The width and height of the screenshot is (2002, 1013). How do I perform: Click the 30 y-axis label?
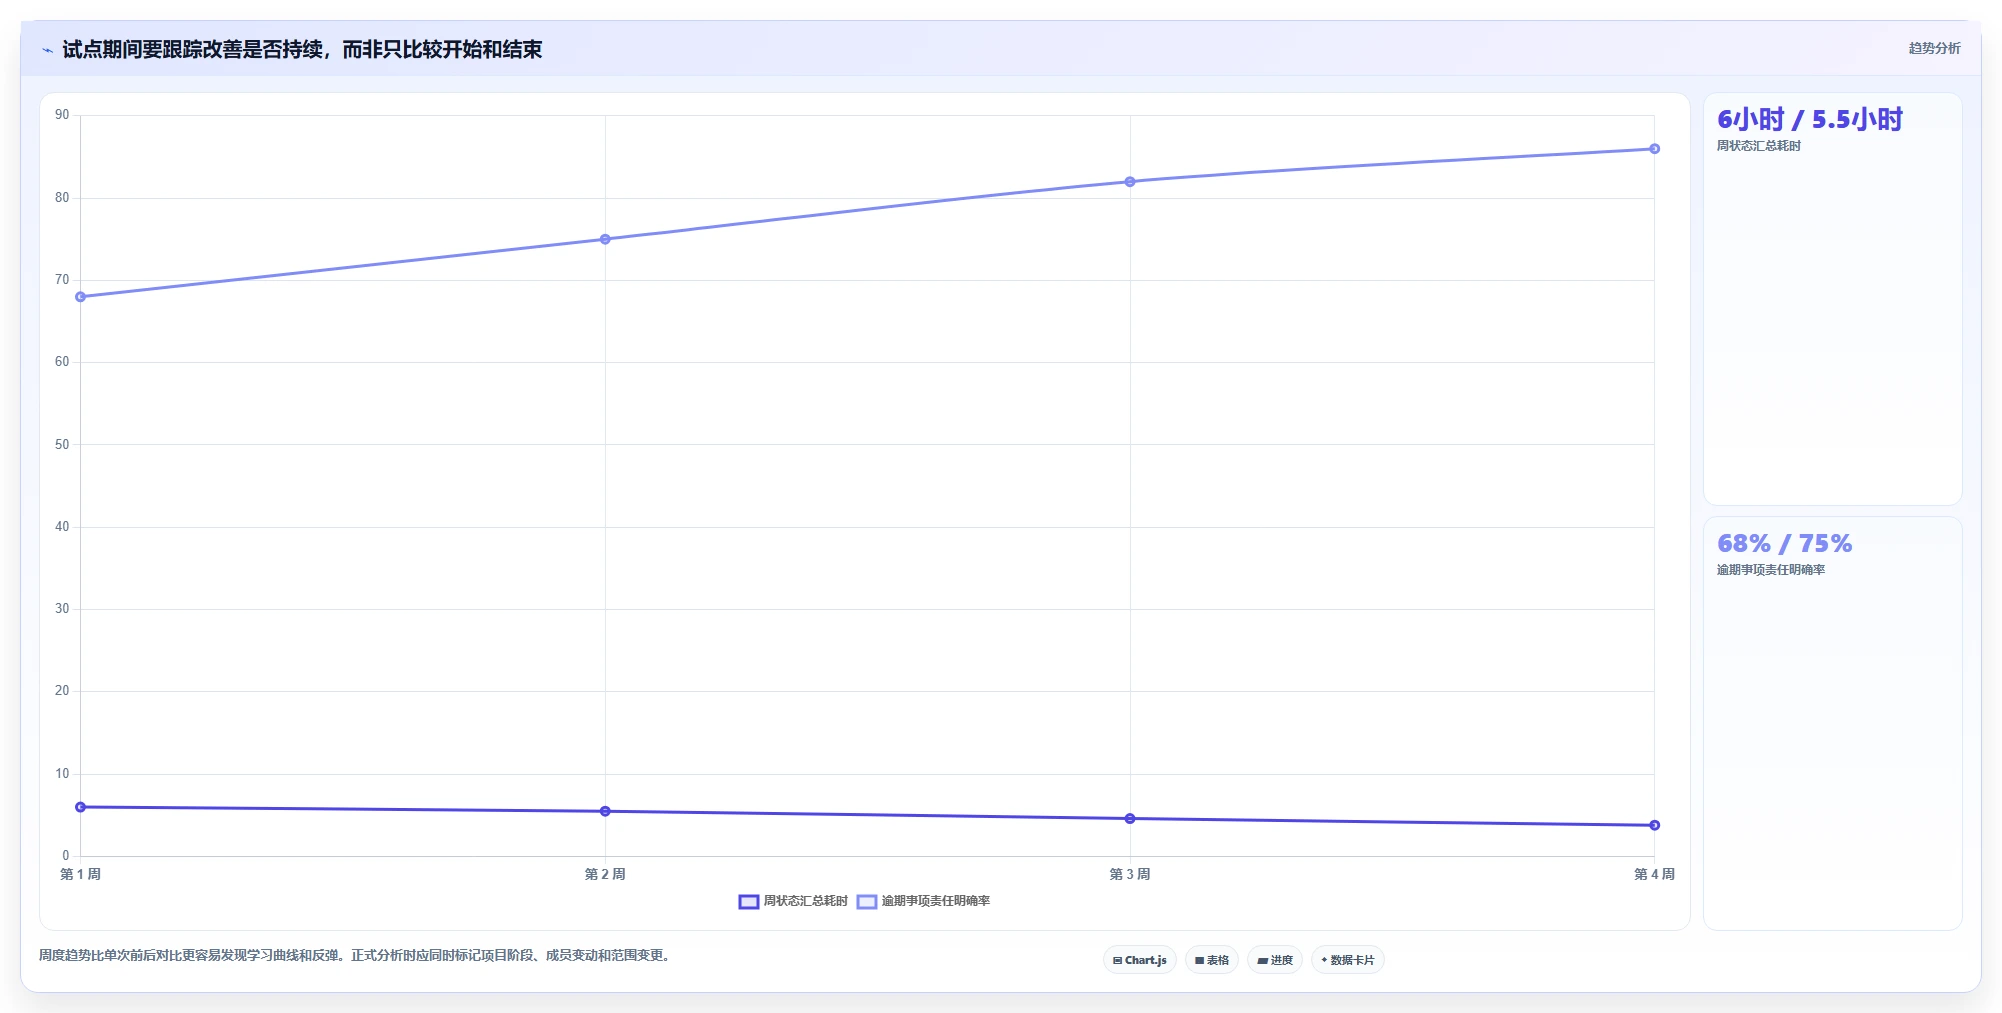62,609
